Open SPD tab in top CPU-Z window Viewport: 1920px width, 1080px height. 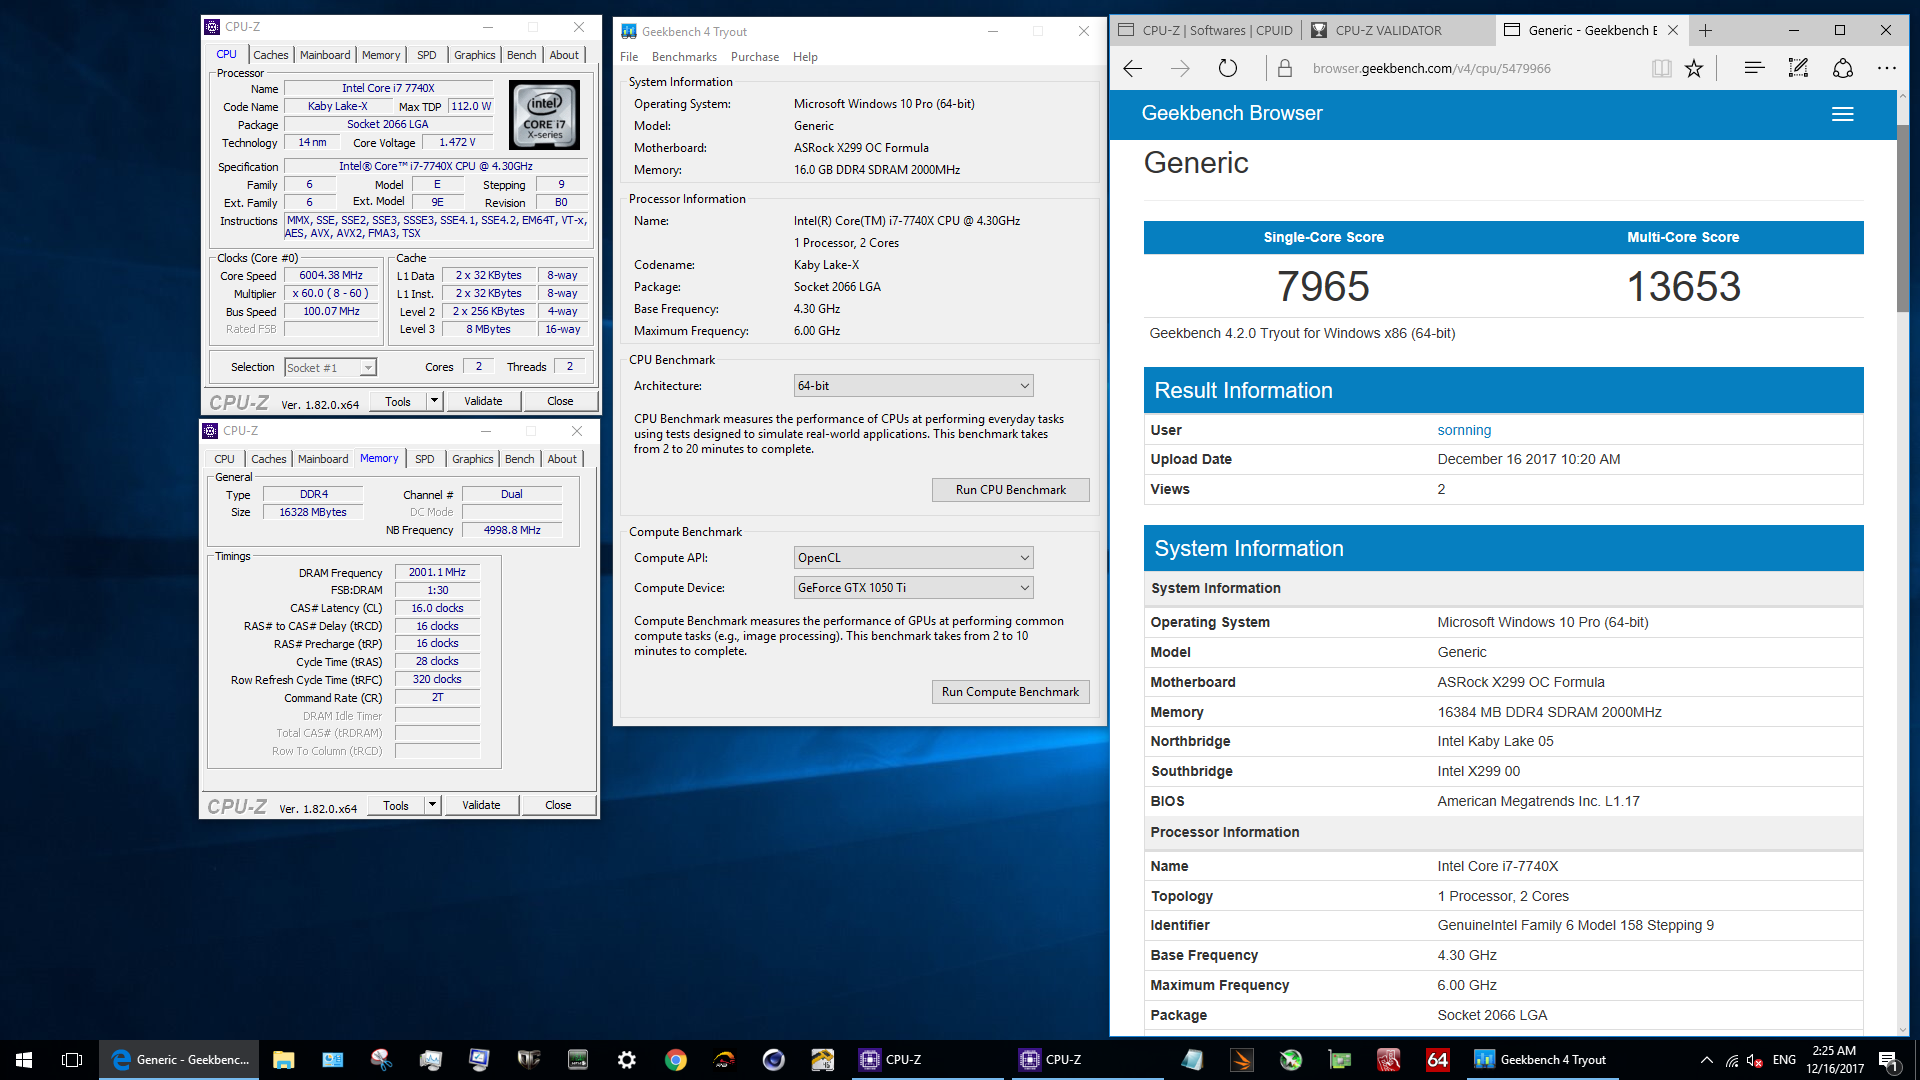(427, 55)
